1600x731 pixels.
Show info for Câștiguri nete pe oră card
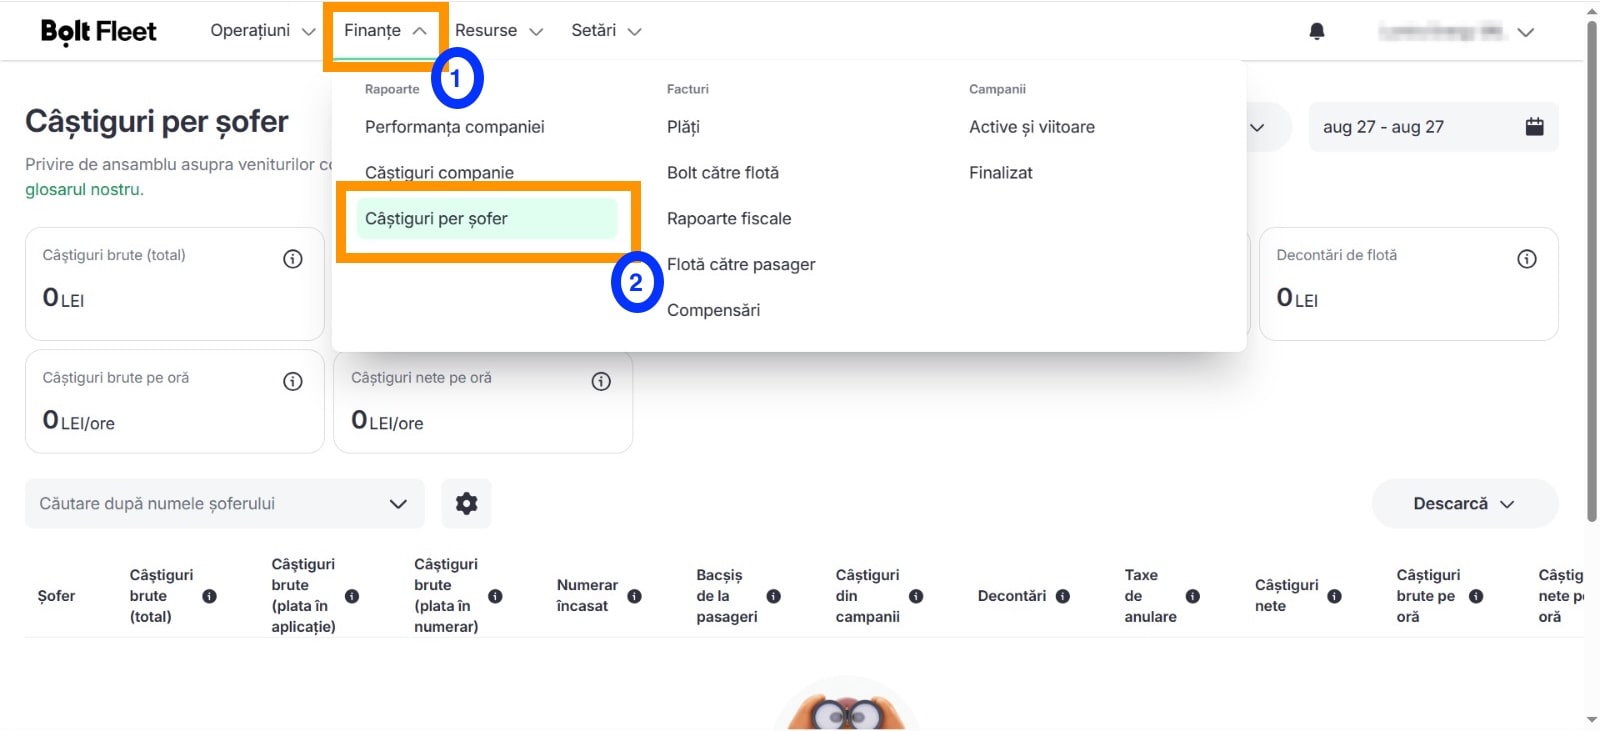click(x=601, y=381)
